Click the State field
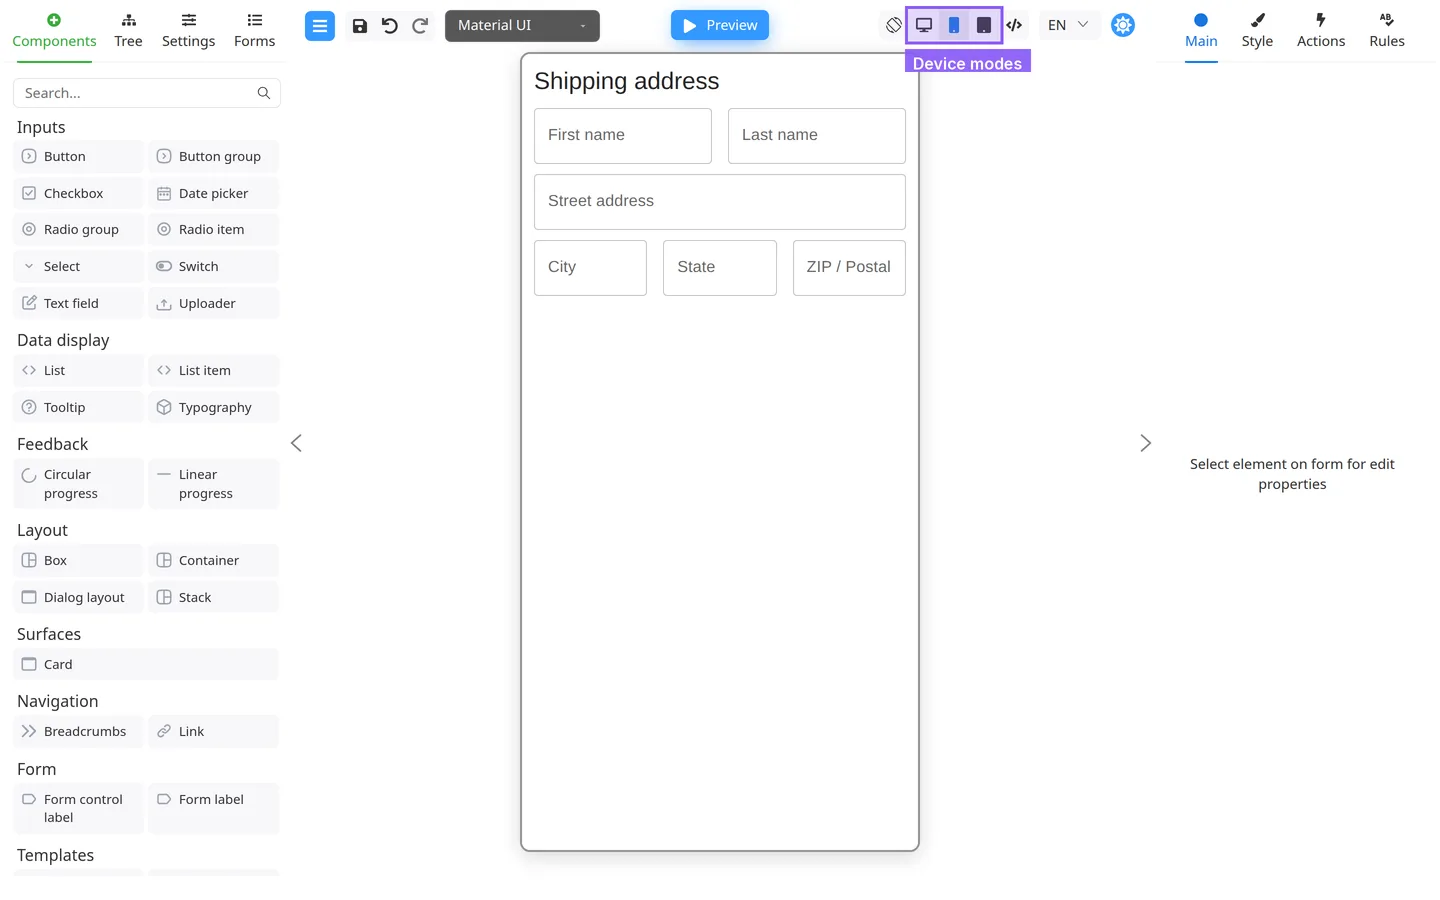The height and width of the screenshot is (900, 1440). [720, 268]
